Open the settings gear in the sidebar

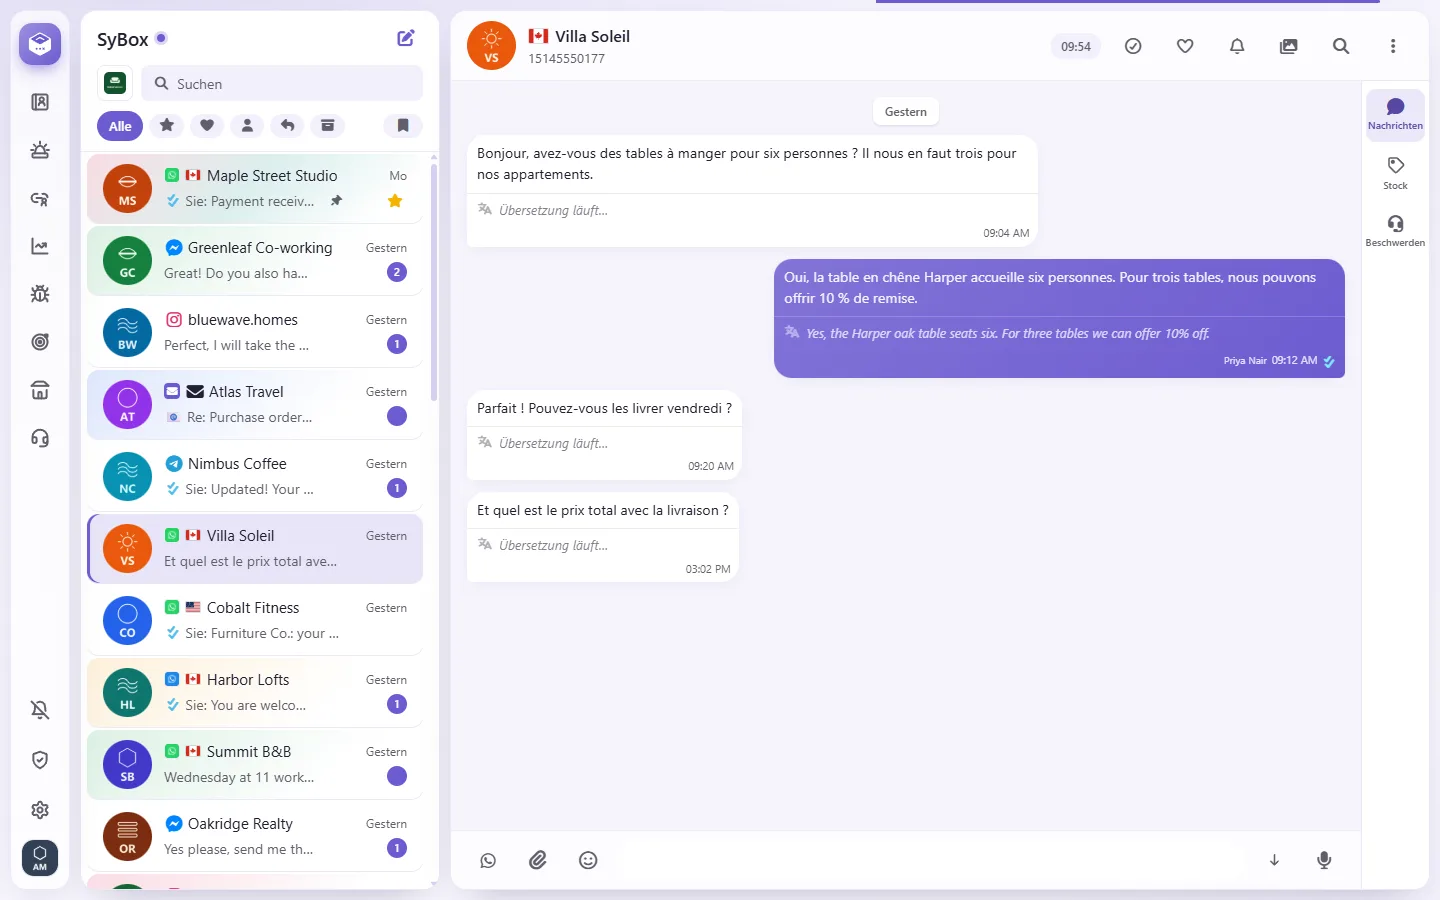40,810
